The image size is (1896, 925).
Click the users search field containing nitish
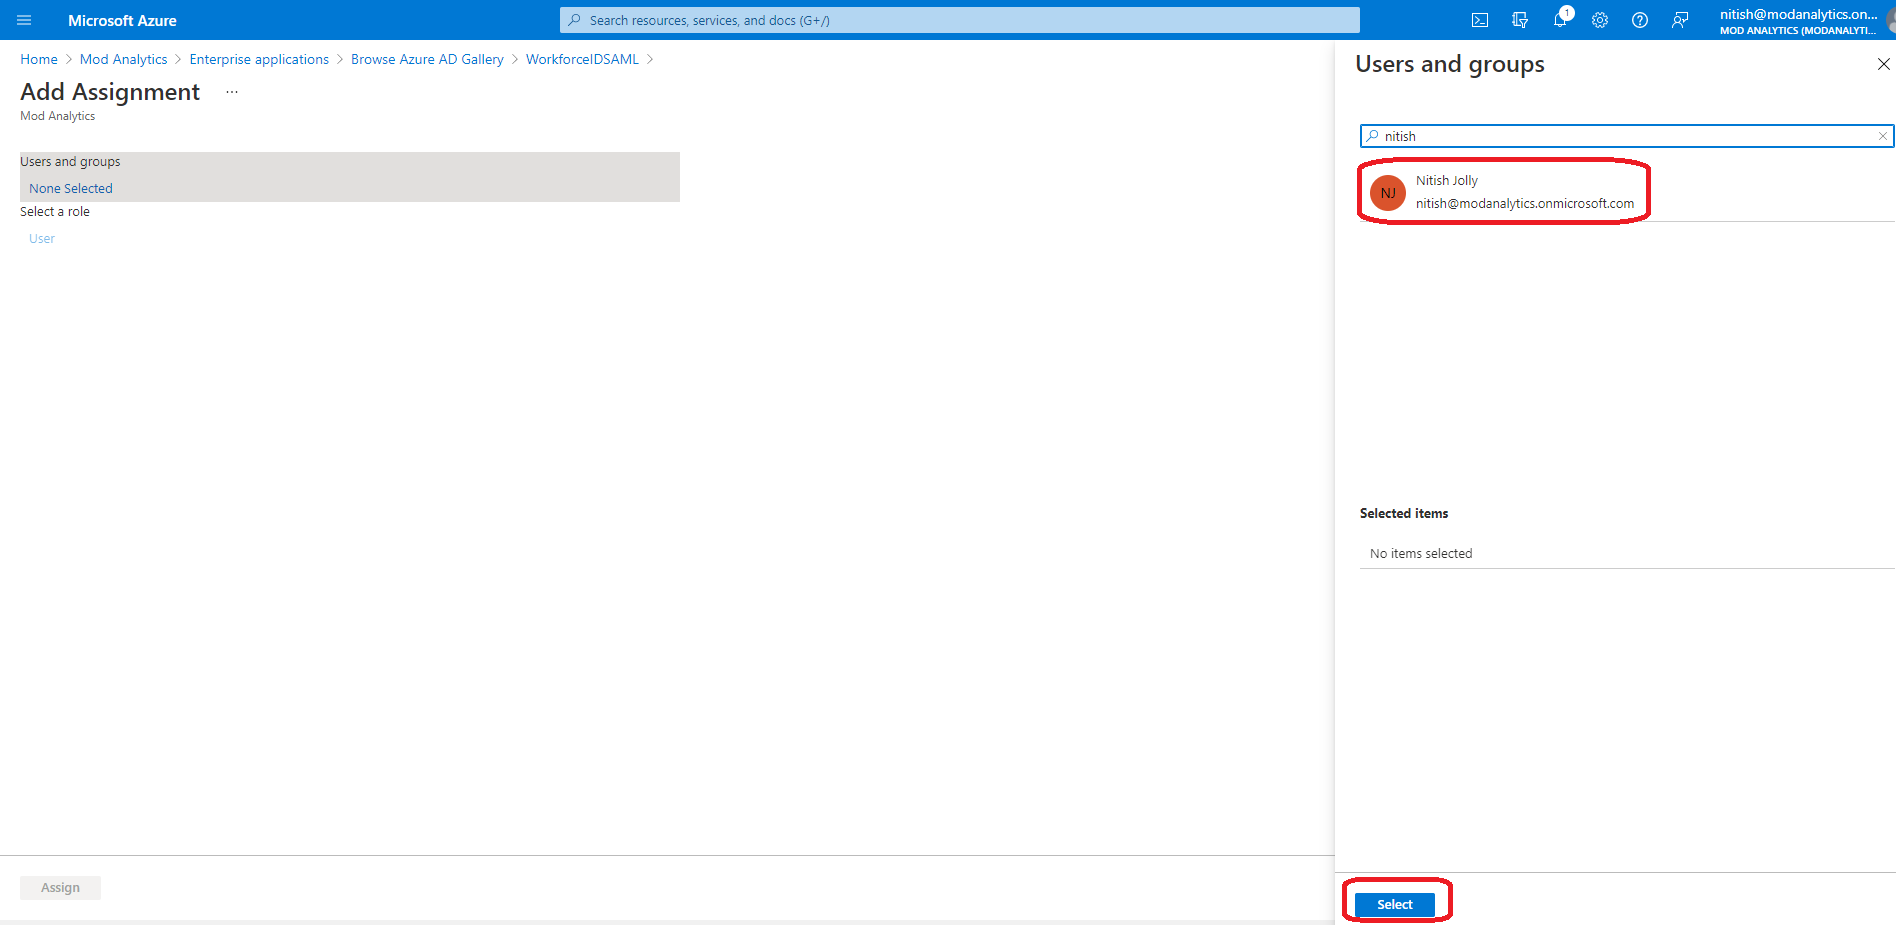pos(1626,136)
